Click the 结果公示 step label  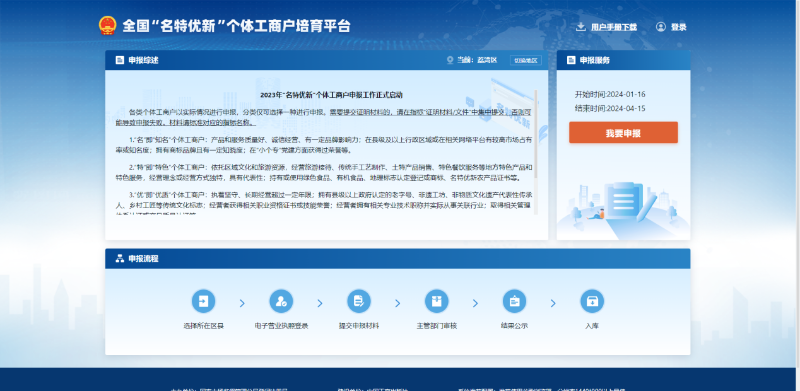pos(514,326)
